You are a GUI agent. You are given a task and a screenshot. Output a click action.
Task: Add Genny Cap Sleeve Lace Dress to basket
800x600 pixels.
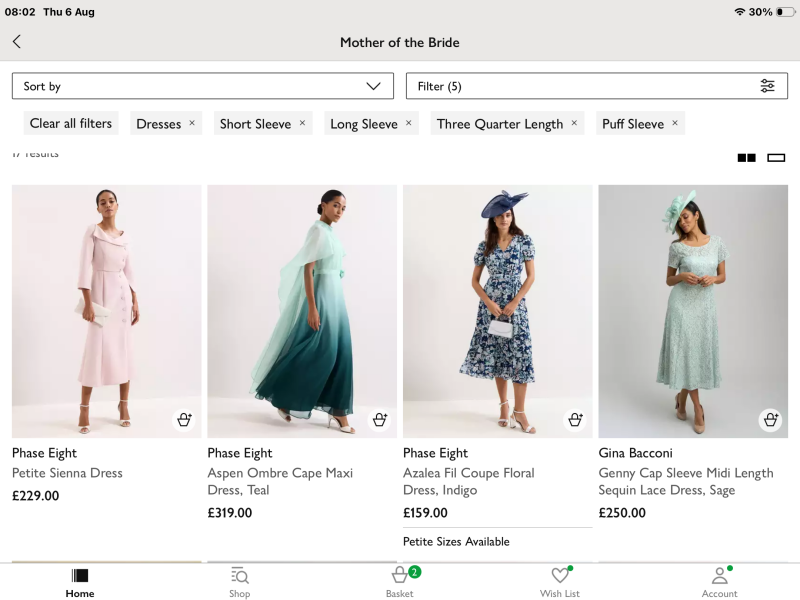770,419
